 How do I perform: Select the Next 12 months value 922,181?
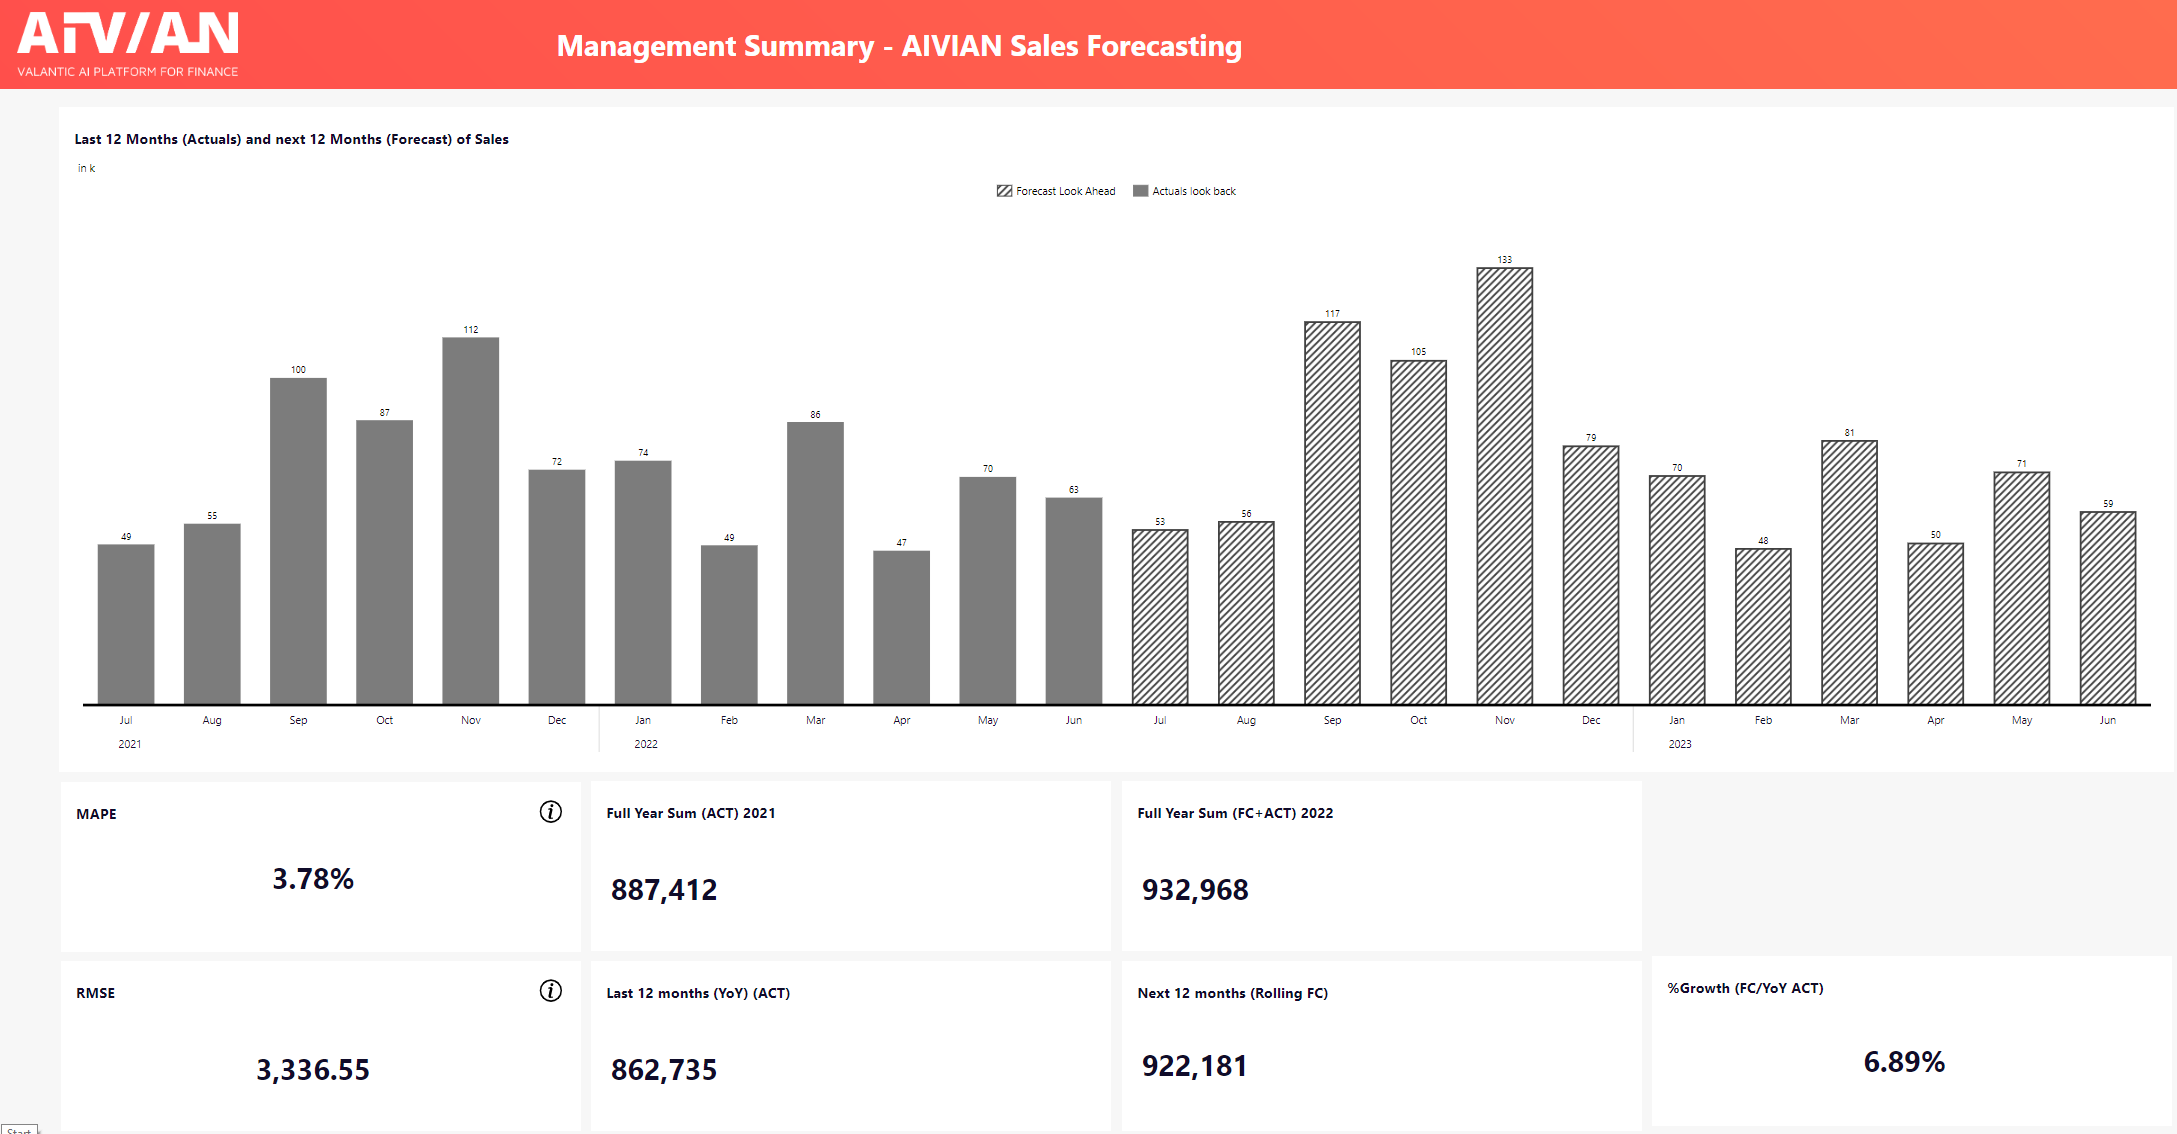1194,1066
